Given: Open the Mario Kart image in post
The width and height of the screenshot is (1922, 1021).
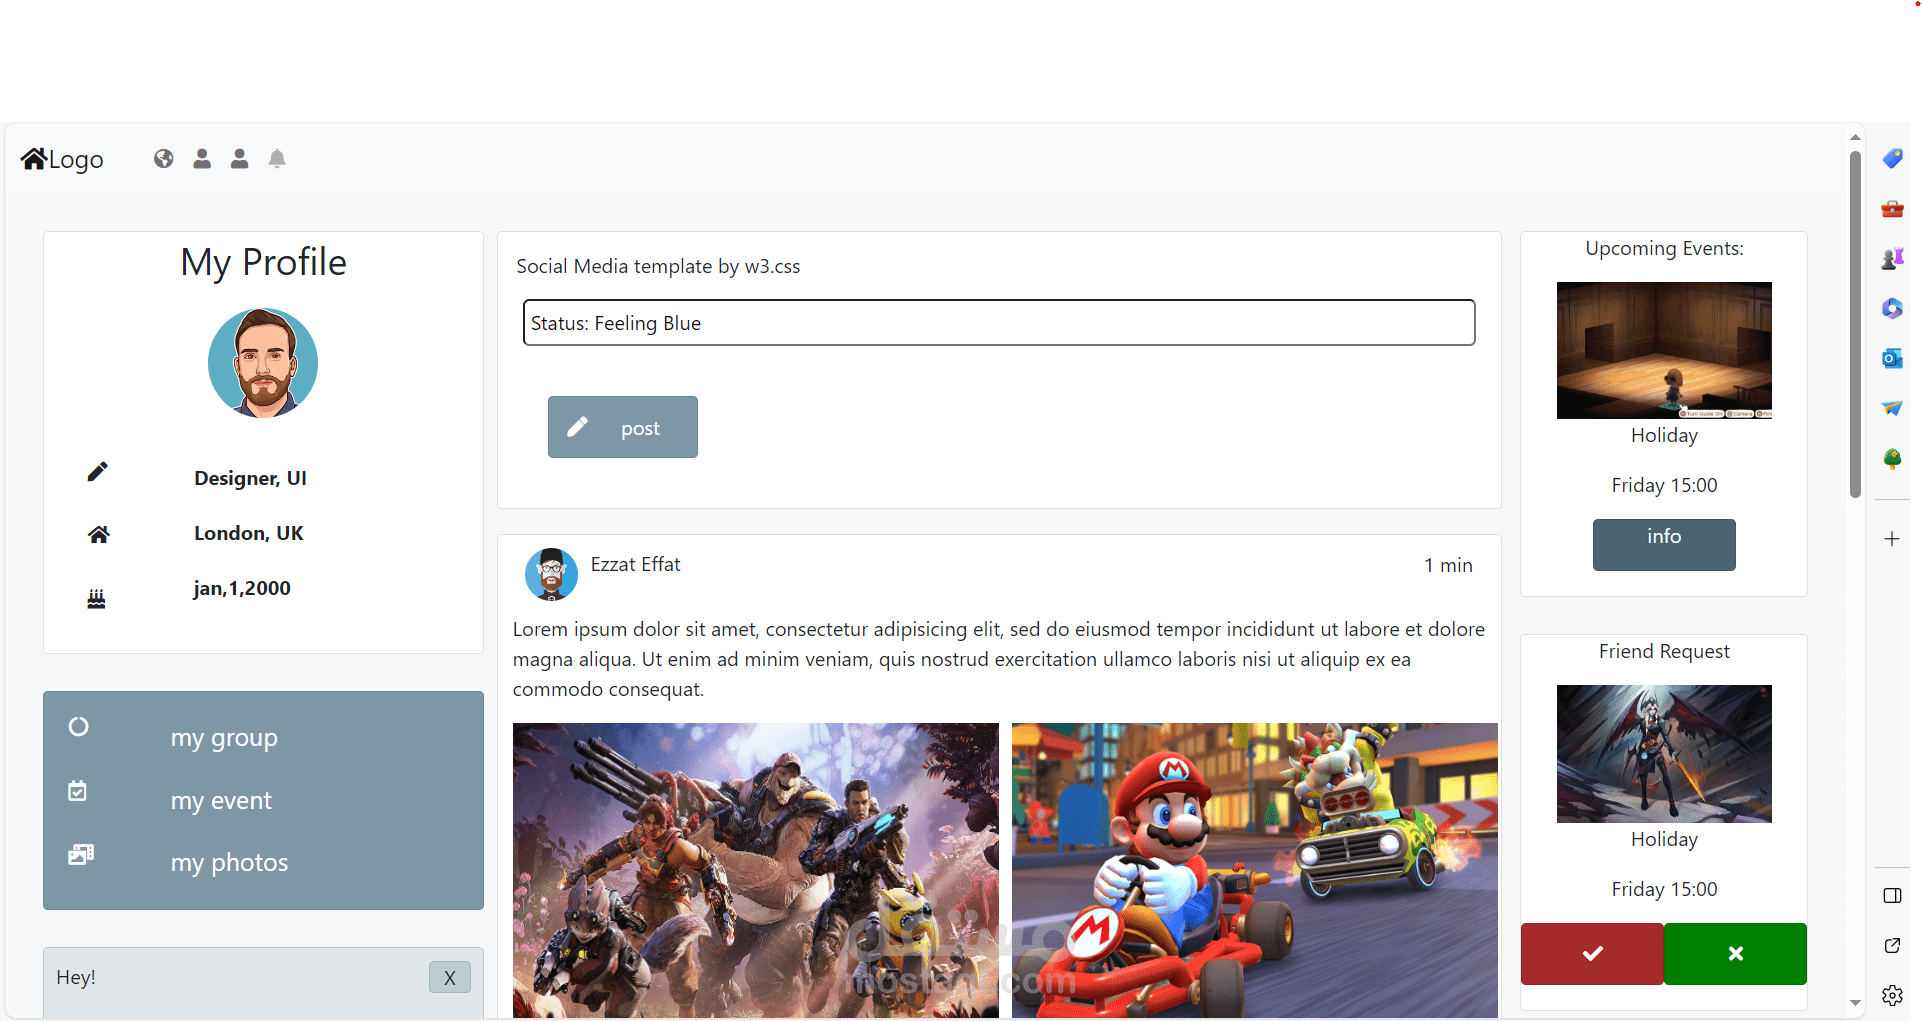Looking at the screenshot, I should pos(1255,870).
